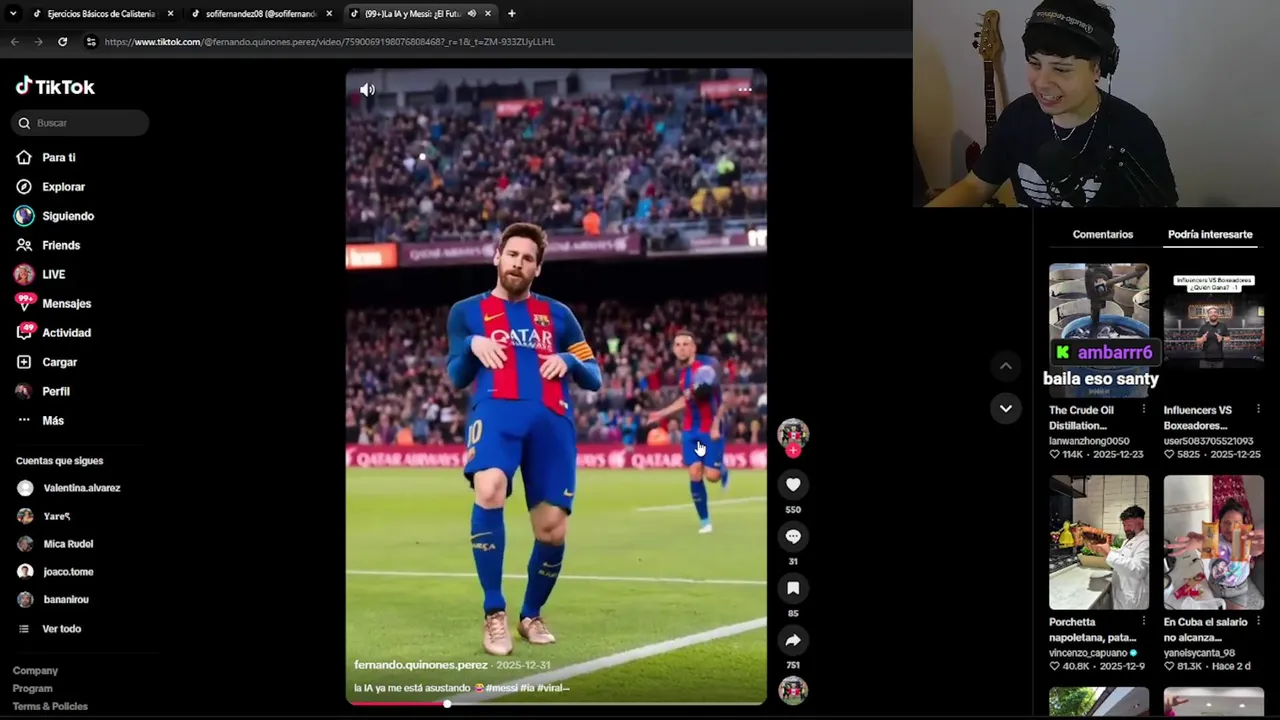Viewport: 1280px width, 720px height.
Task: Click the yaneisycanta_98 author name
Action: pyautogui.click(x=1199, y=653)
